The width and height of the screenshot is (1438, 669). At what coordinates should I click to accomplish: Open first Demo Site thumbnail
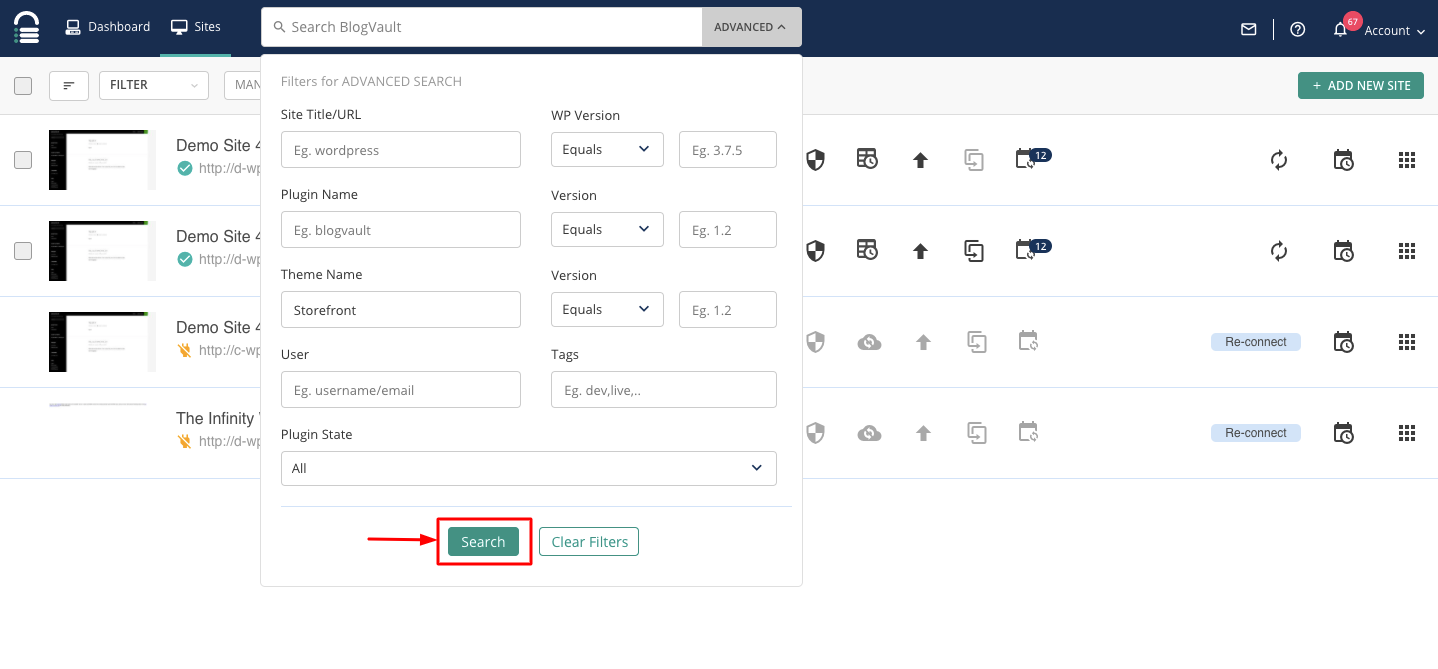[x=102, y=160]
